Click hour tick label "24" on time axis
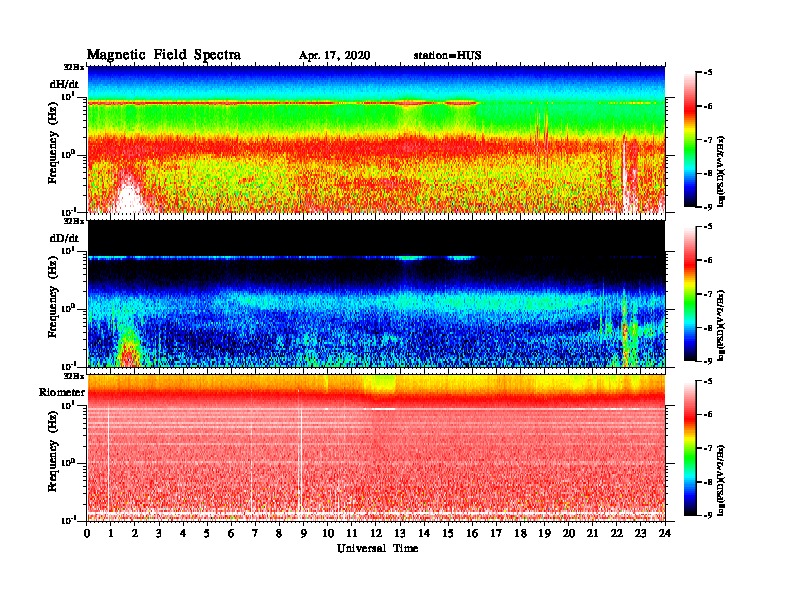792x612 pixels. 665,533
